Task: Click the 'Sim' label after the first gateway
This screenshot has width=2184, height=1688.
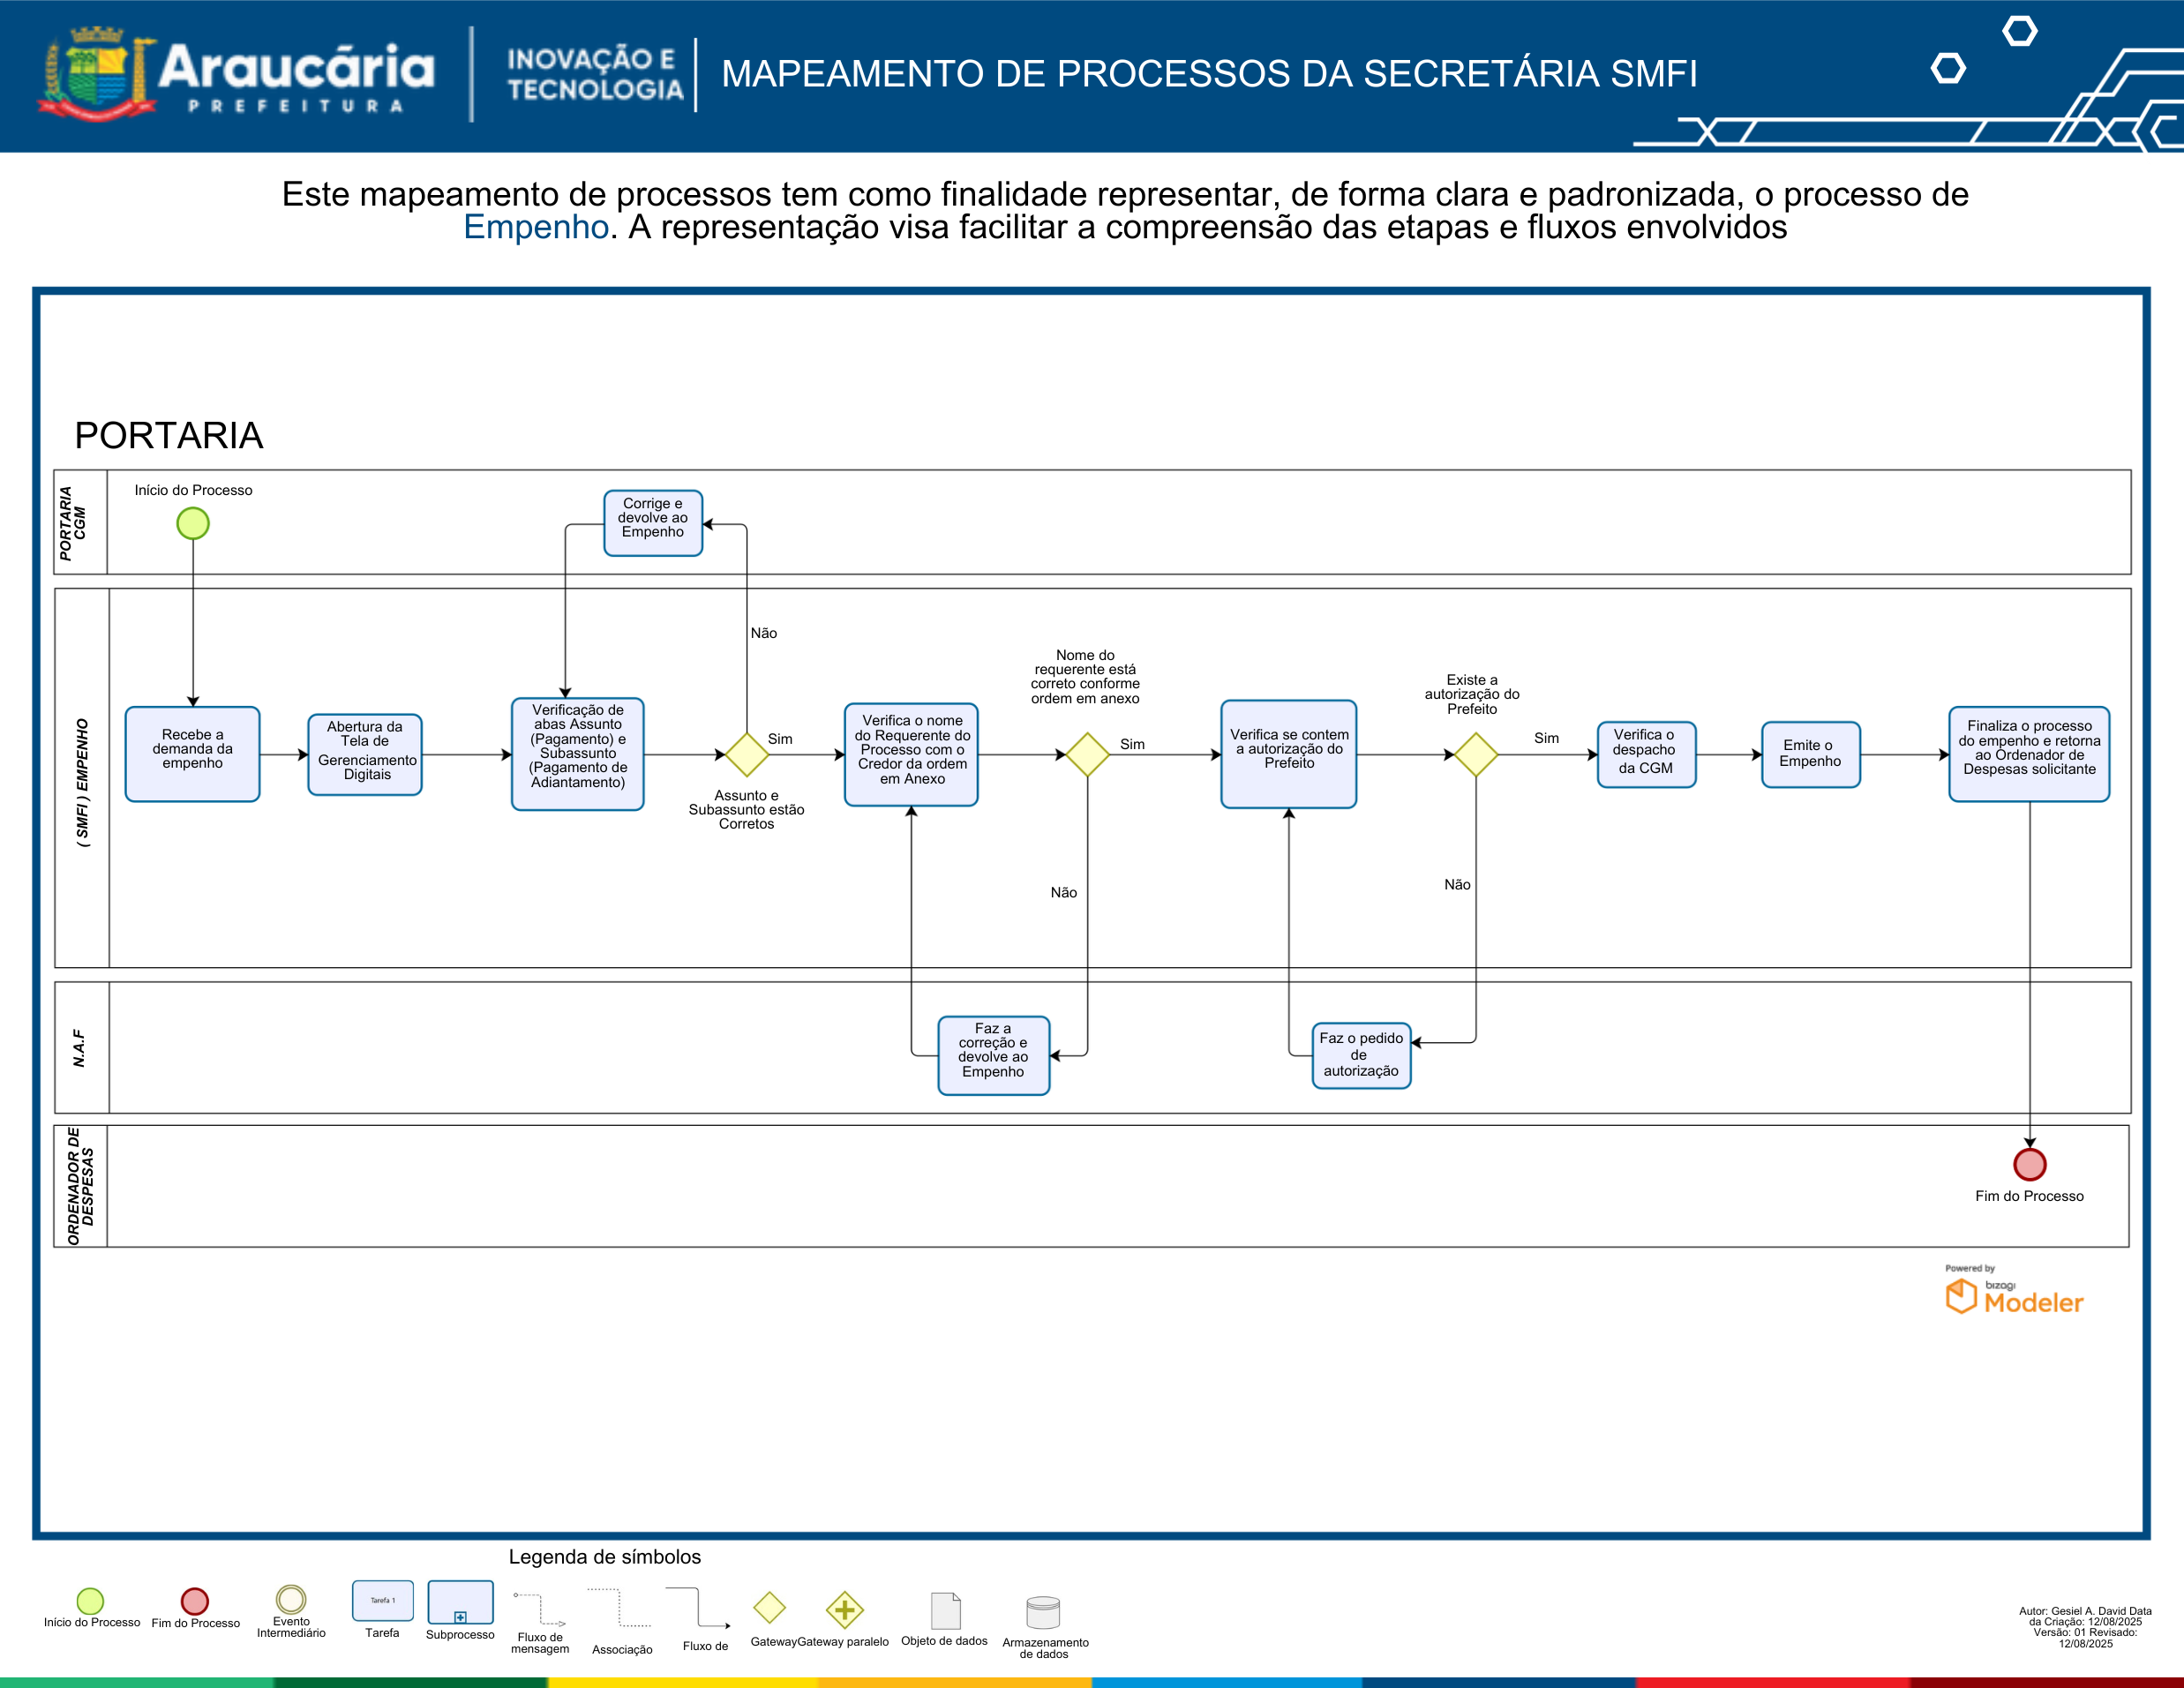Action: coord(780,739)
